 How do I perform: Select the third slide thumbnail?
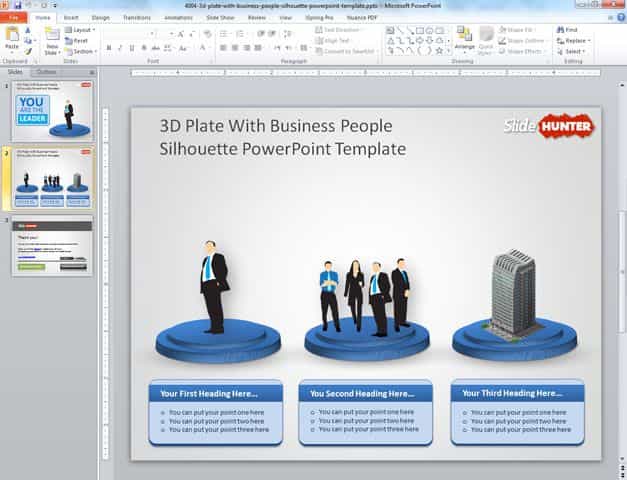(x=52, y=247)
